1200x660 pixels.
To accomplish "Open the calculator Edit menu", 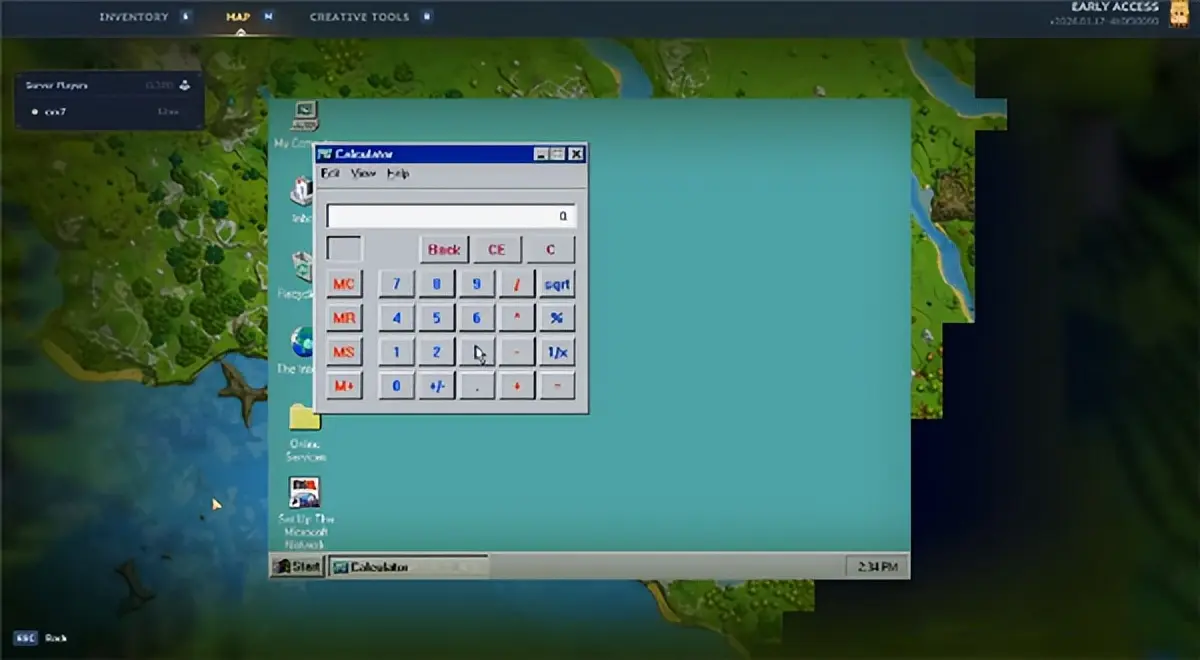I will coord(330,174).
